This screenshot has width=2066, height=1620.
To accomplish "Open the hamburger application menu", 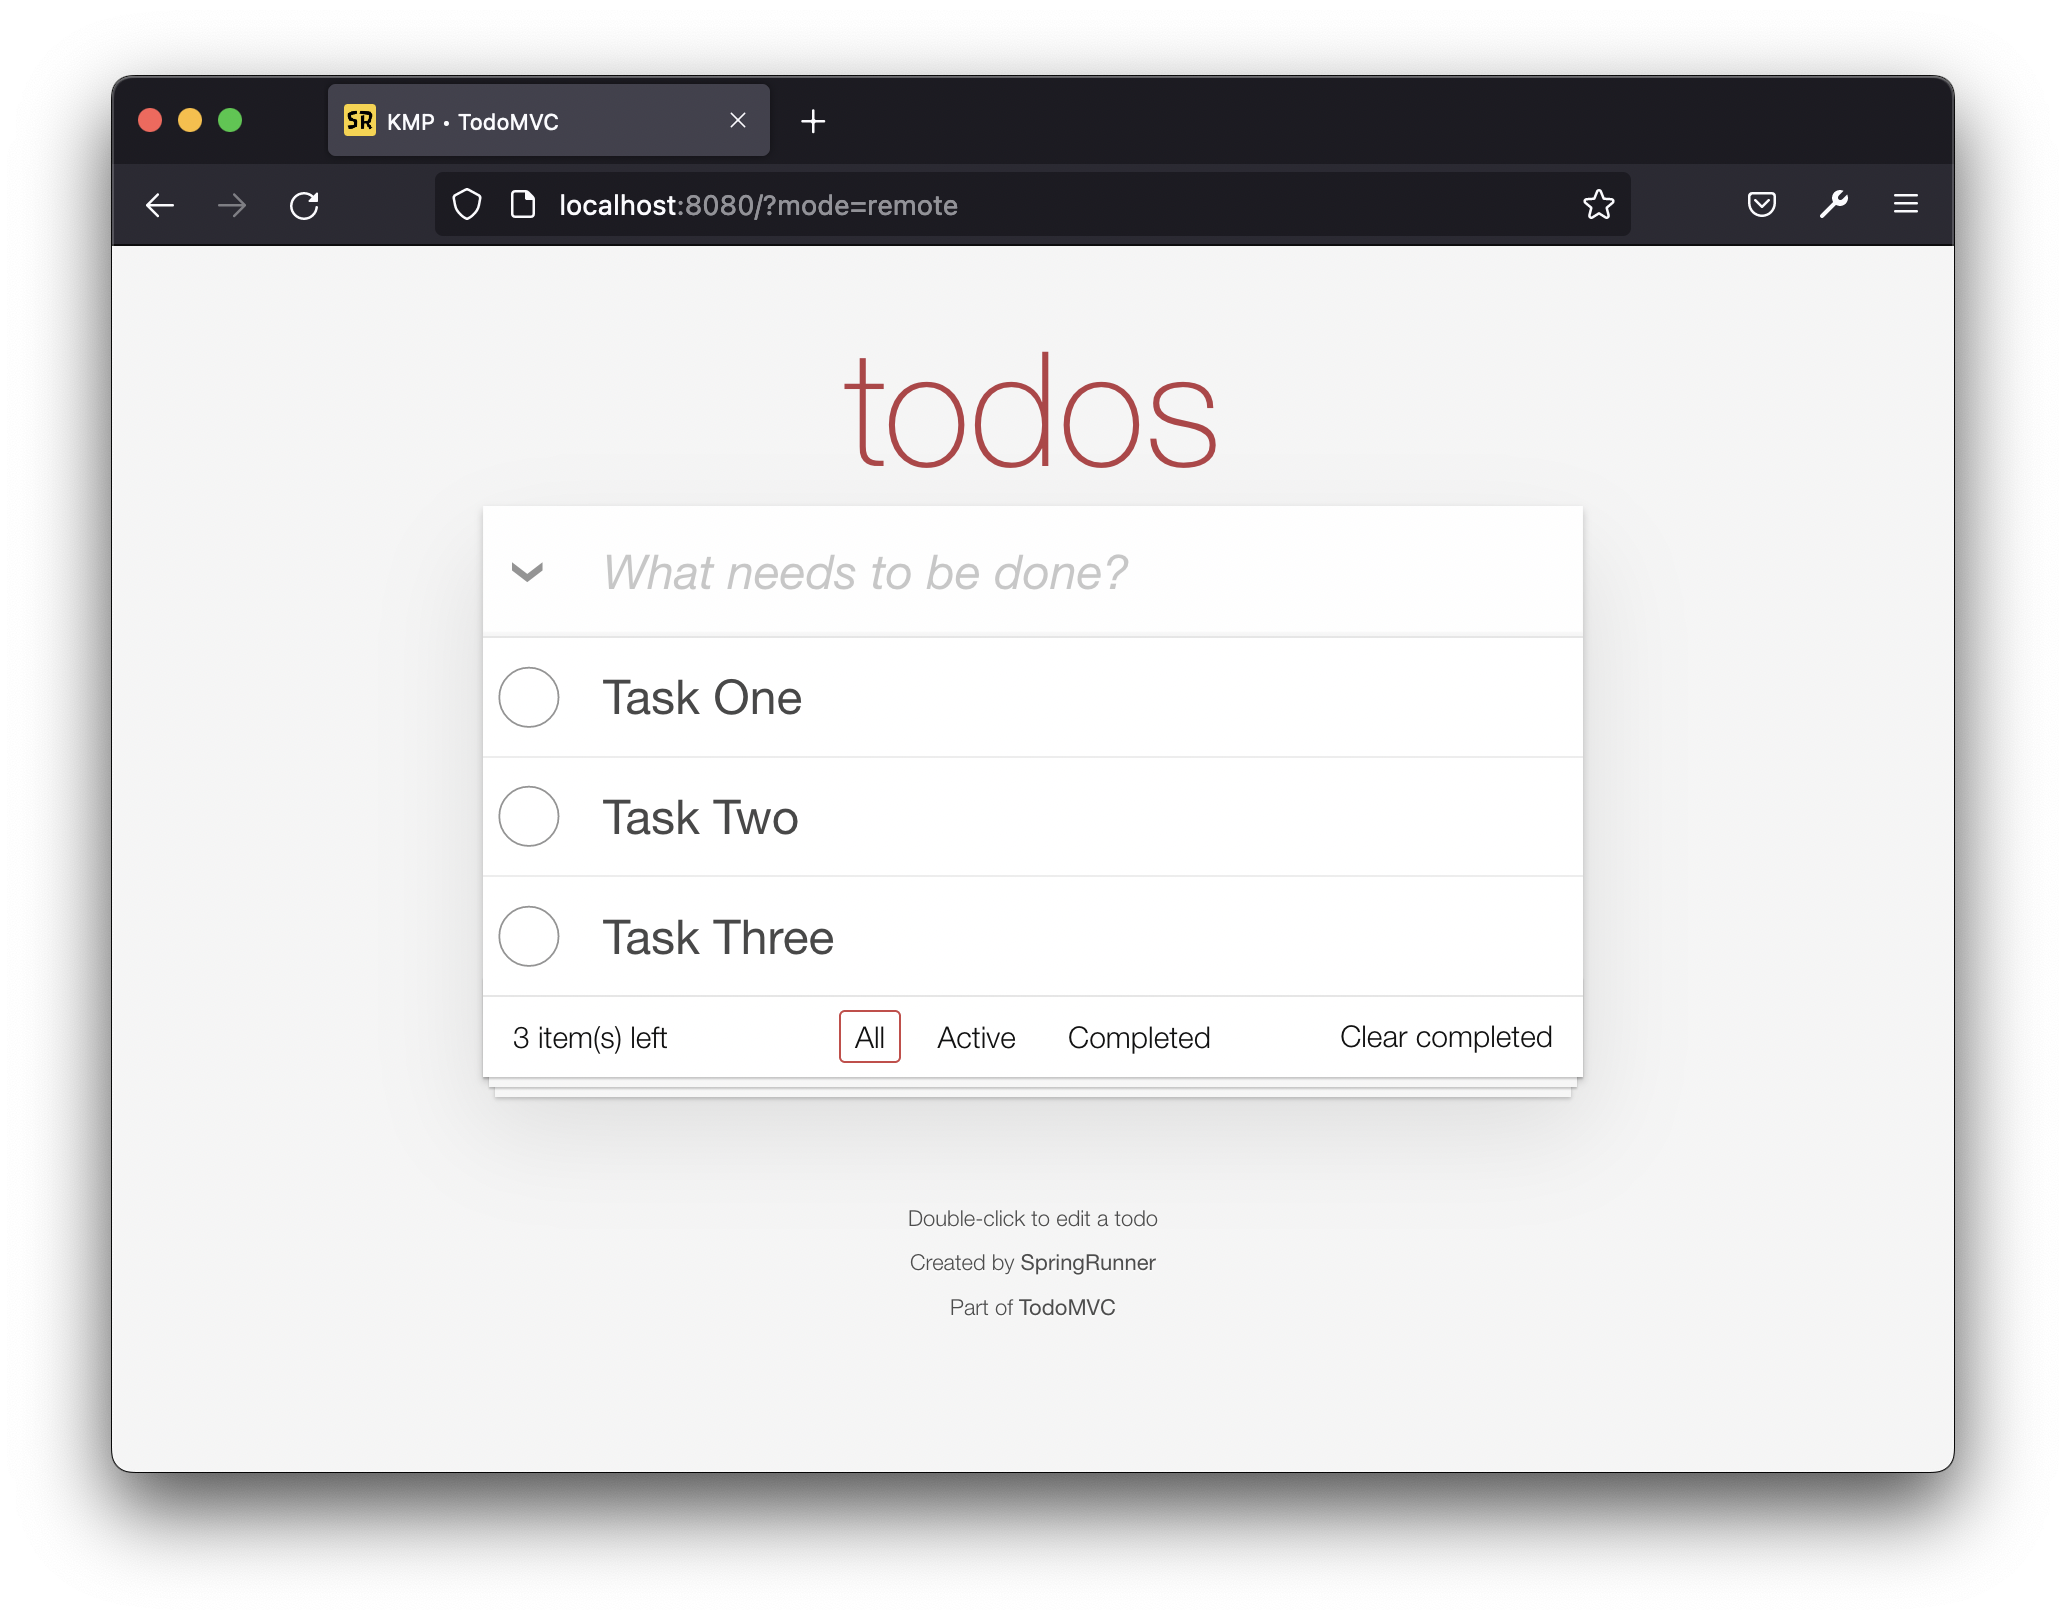I will pyautogui.click(x=1905, y=205).
